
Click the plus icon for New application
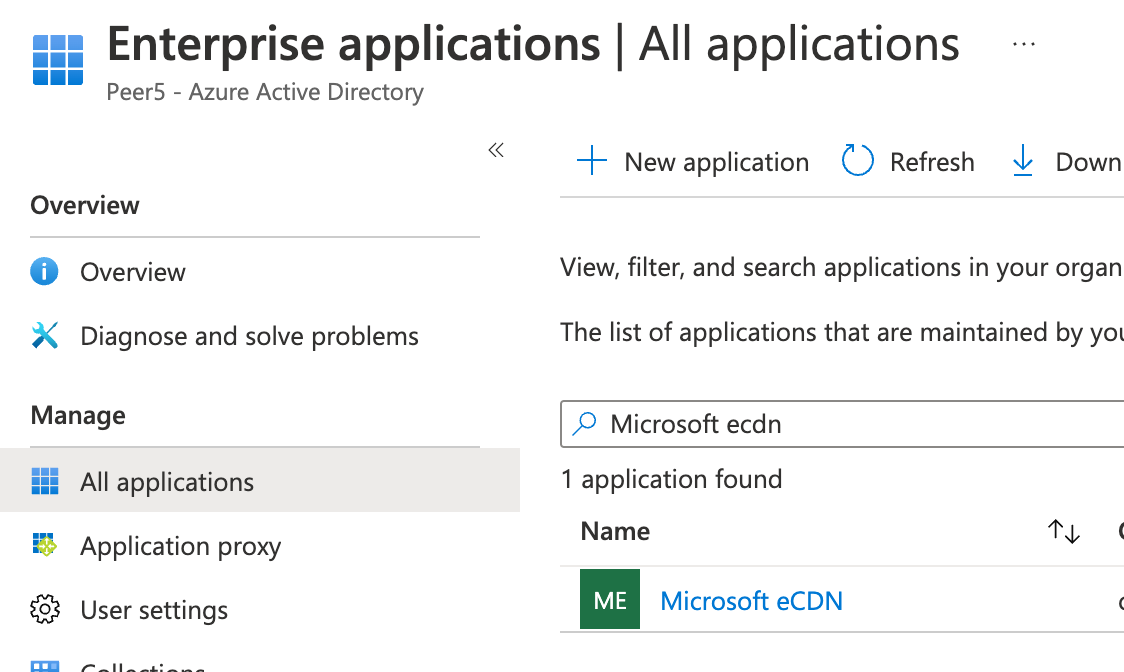(x=592, y=160)
